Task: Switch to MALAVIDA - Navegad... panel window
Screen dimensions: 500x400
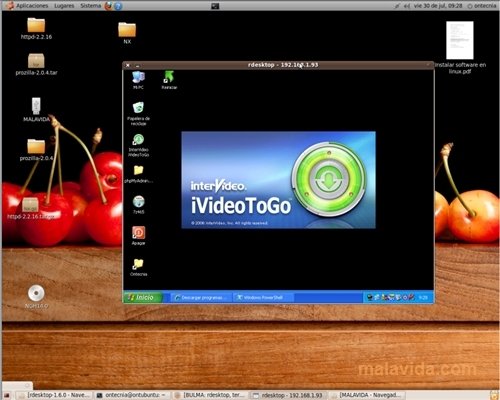Action: pos(367,395)
